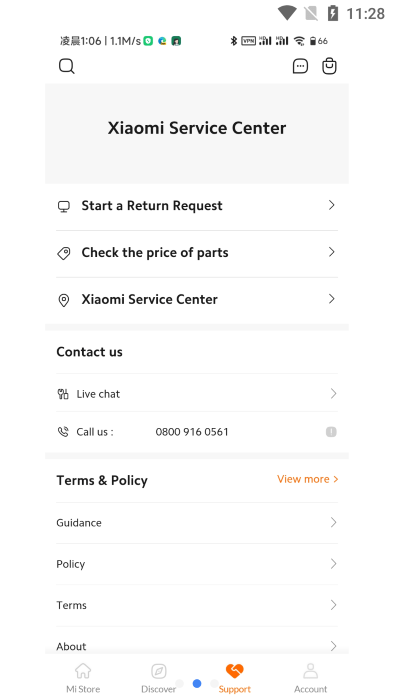Tap the location pin icon for Service Center
Viewport: 394px width, 700px height.
click(x=64, y=300)
